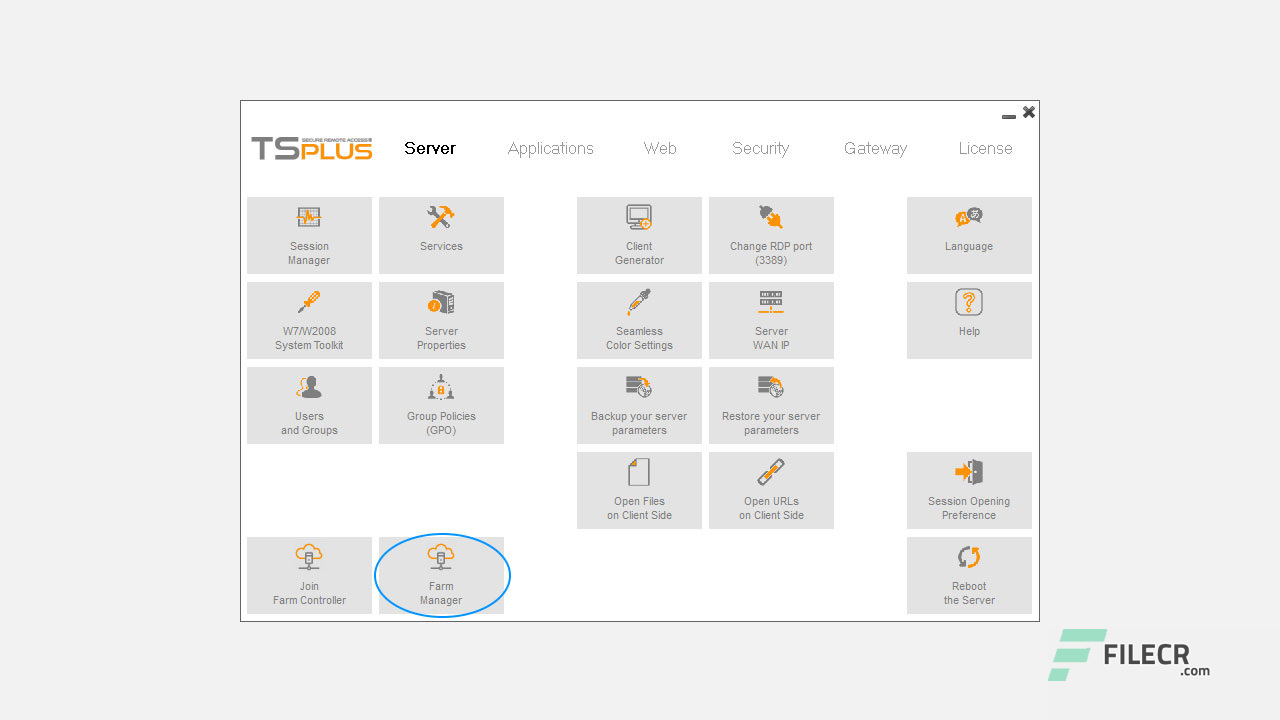Select Open URLs on Client Side

(771, 490)
